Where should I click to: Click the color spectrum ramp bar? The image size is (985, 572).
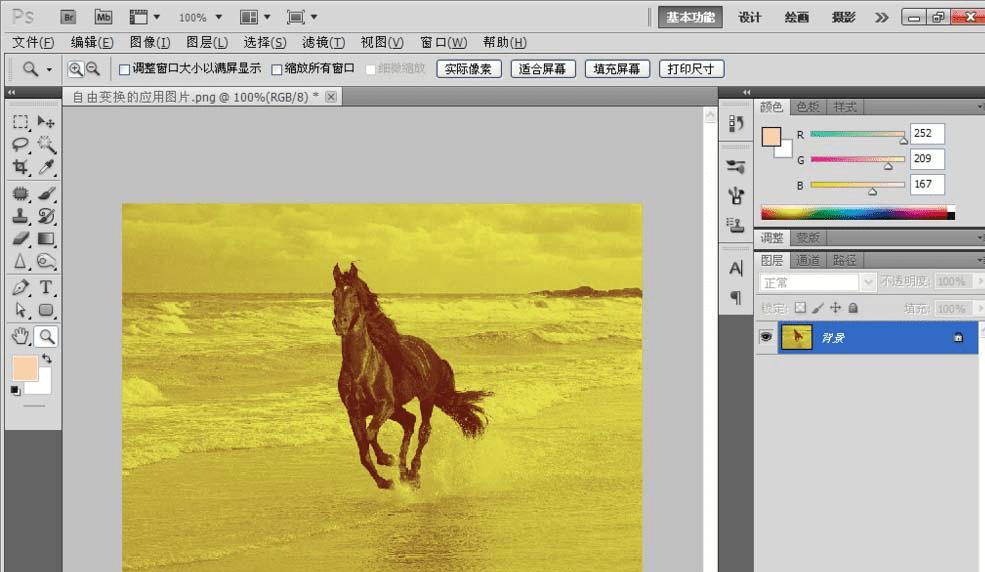point(856,212)
